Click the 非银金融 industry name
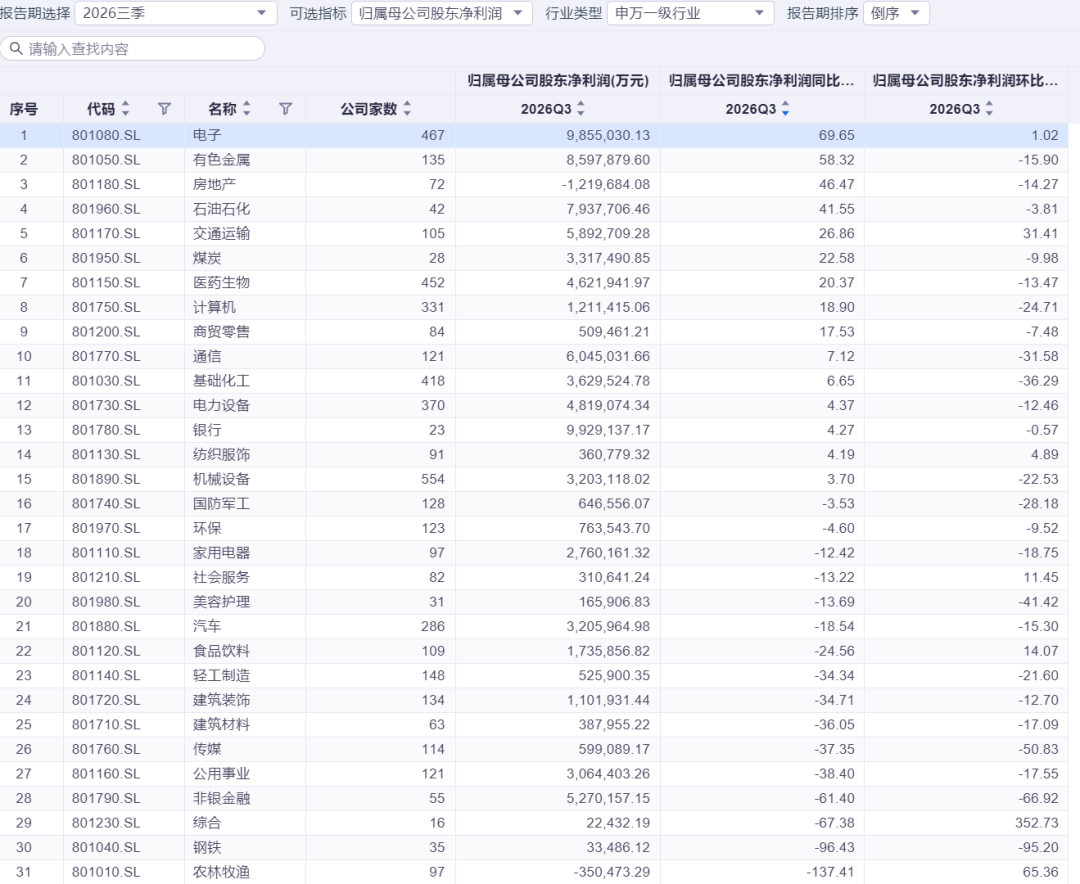Image resolution: width=1080 pixels, height=884 pixels. pos(222,799)
